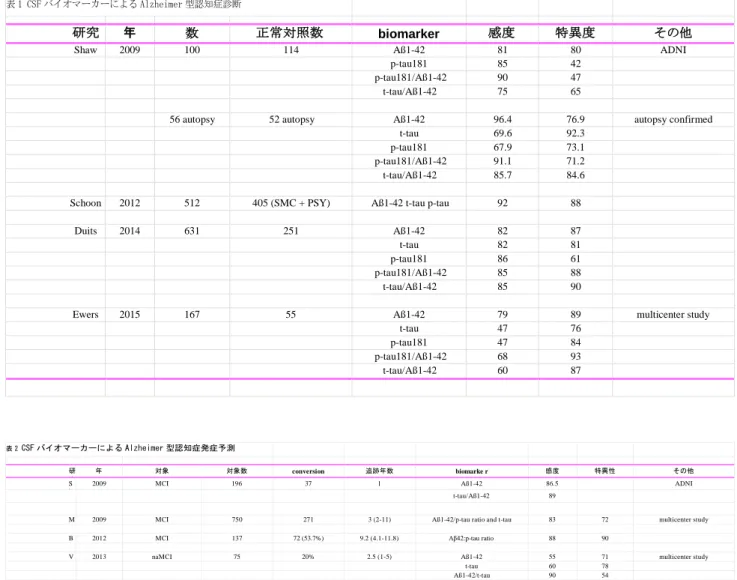The height and width of the screenshot is (580, 737).
Task: Select the Aβ42:p-tau ratio biomarker cell
Action: pos(471,538)
